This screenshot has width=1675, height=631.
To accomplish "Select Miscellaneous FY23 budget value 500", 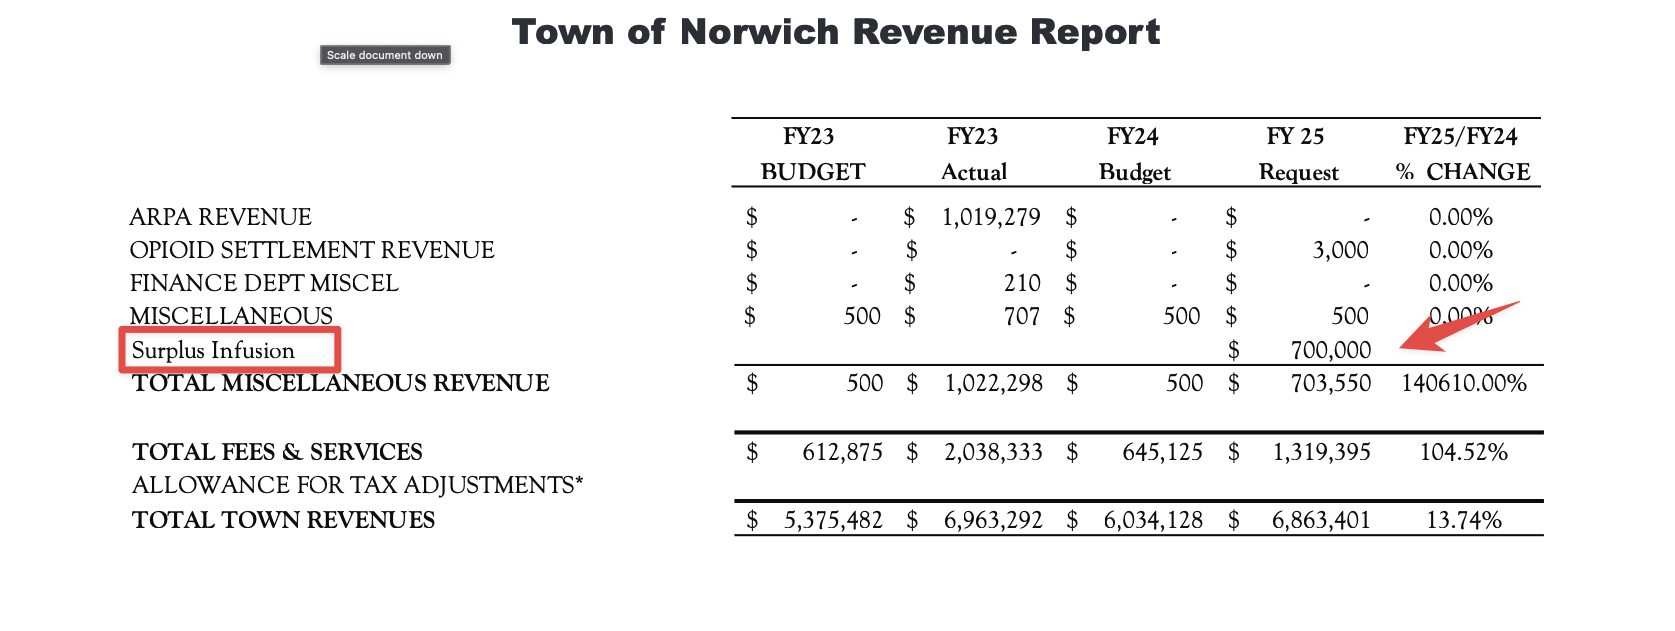I will click(x=862, y=316).
